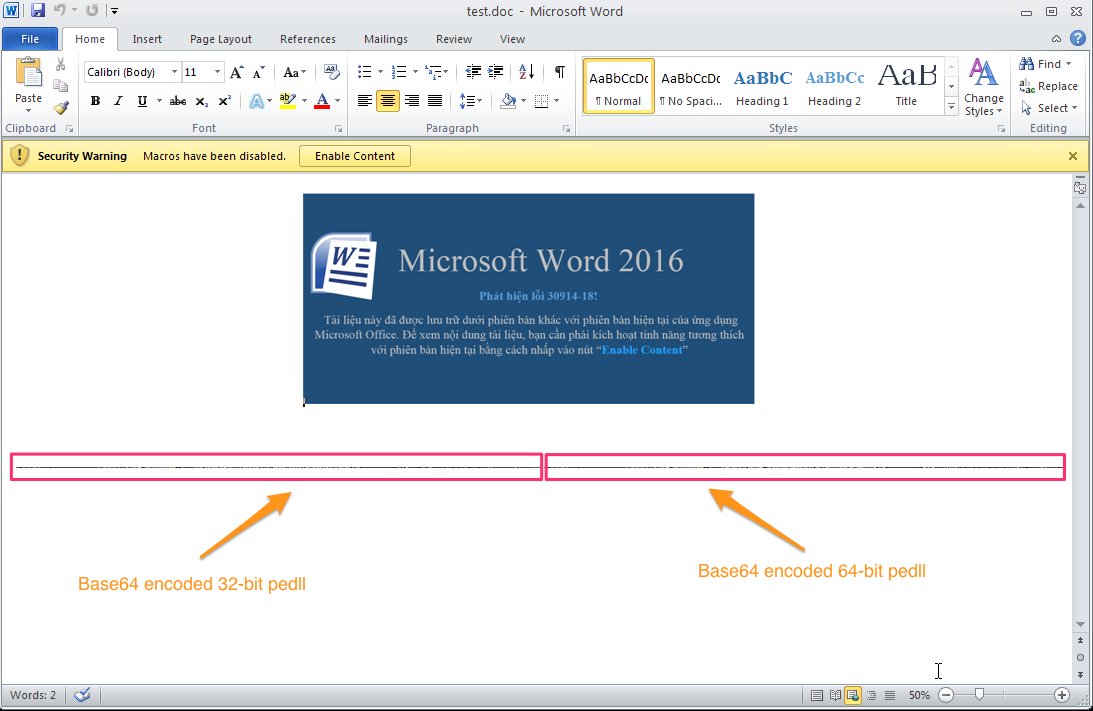Click the Sort A-Z icon
Screen dimensions: 1093x711
coord(526,72)
